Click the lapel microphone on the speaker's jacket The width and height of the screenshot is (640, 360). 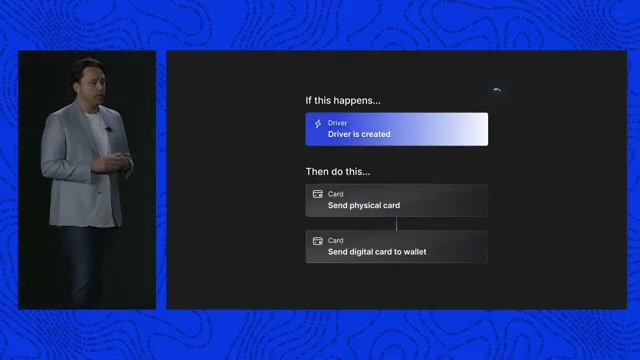click(x=108, y=129)
